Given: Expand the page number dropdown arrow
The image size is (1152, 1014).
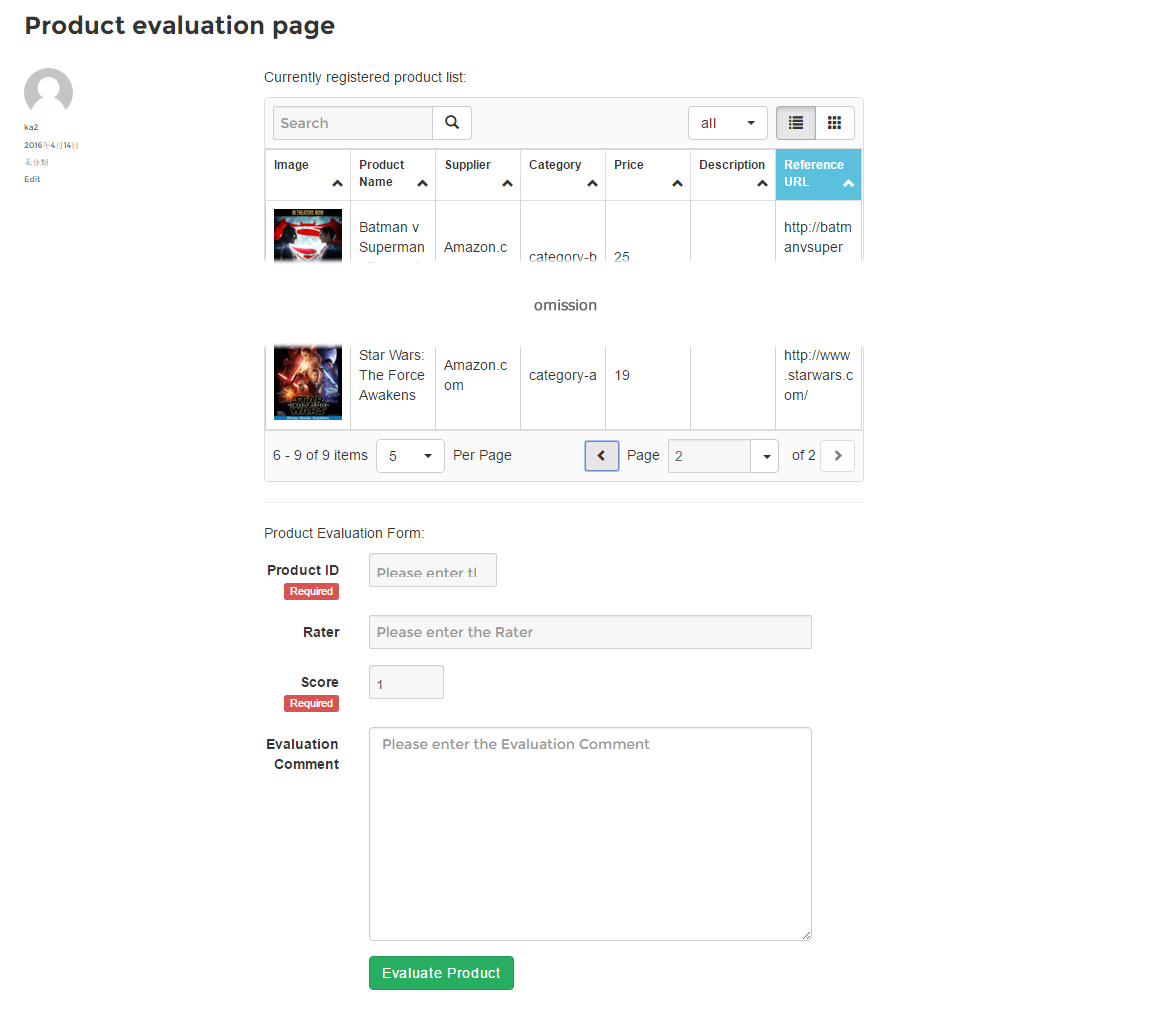Looking at the screenshot, I should [765, 455].
